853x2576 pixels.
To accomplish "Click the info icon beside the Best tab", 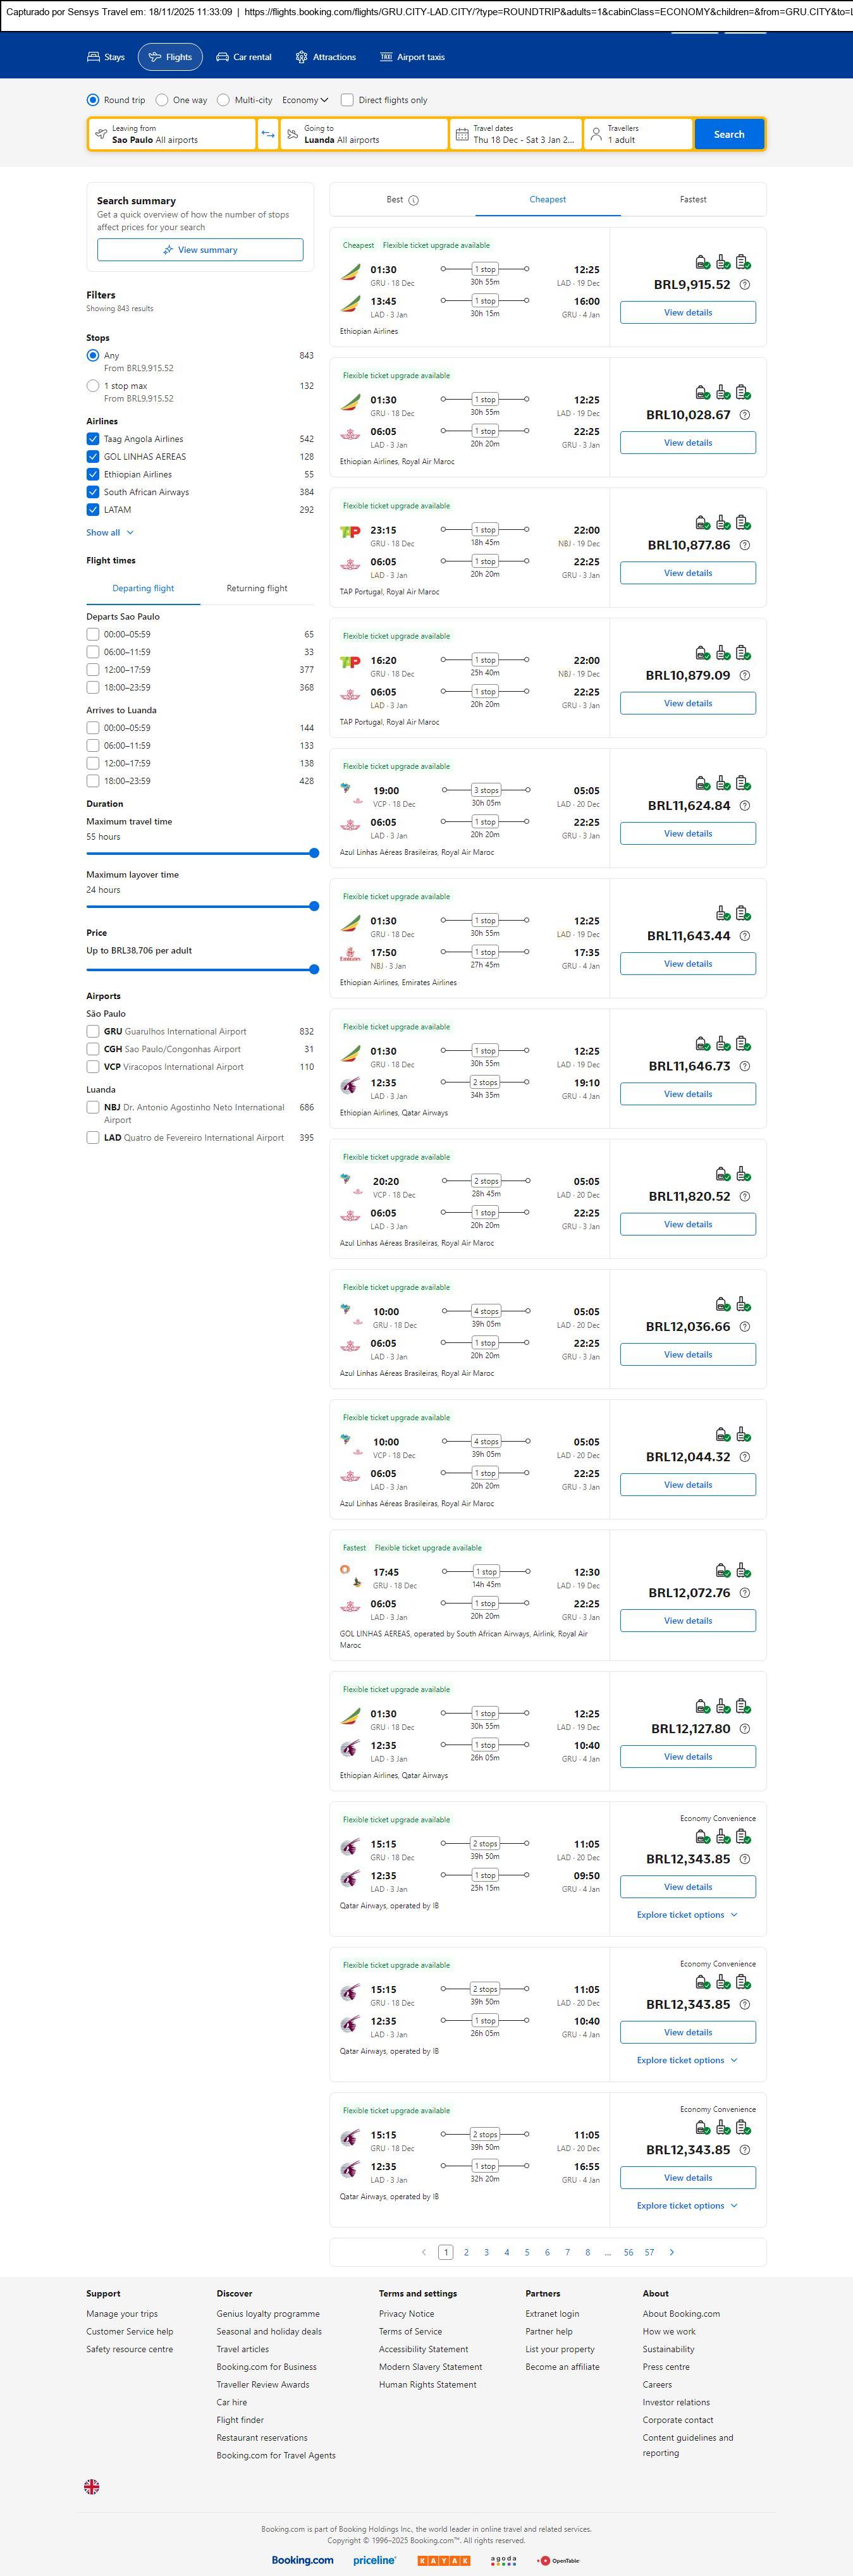I will pos(414,200).
